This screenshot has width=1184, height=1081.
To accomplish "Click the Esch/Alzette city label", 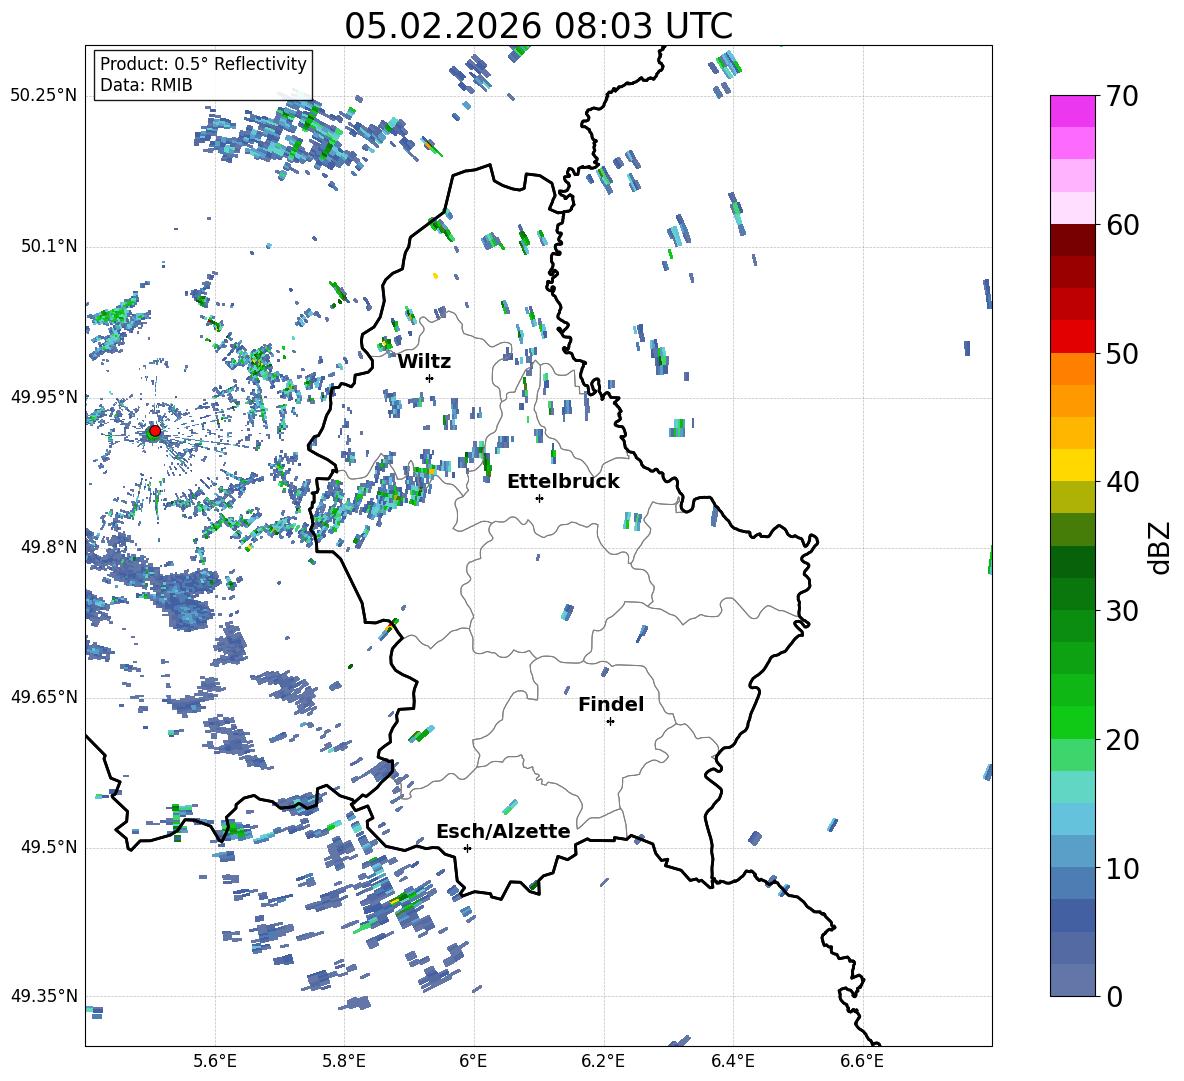I will click(x=503, y=832).
